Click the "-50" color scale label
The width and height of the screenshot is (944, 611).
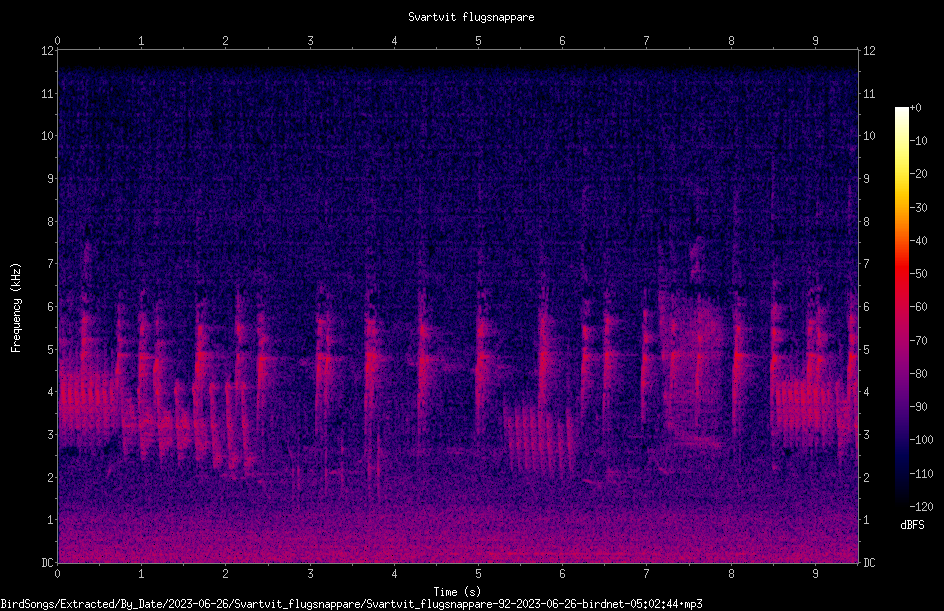(x=918, y=274)
